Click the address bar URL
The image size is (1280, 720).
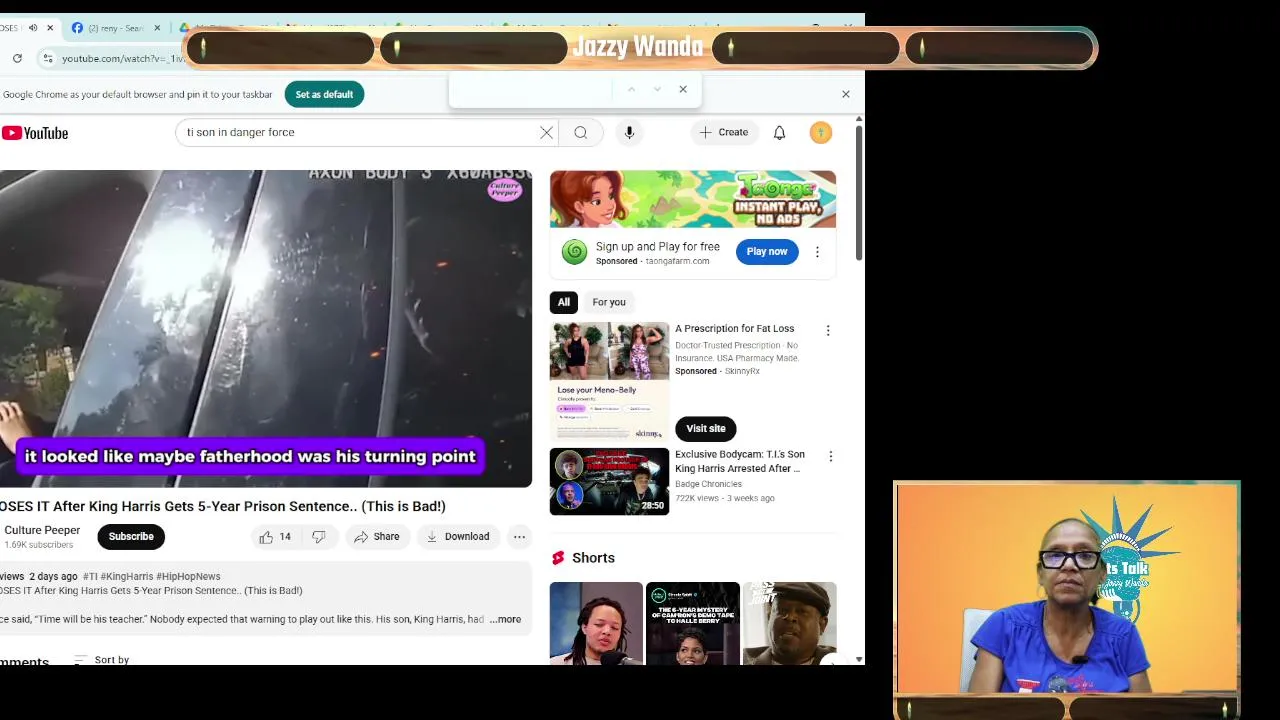(x=123, y=58)
